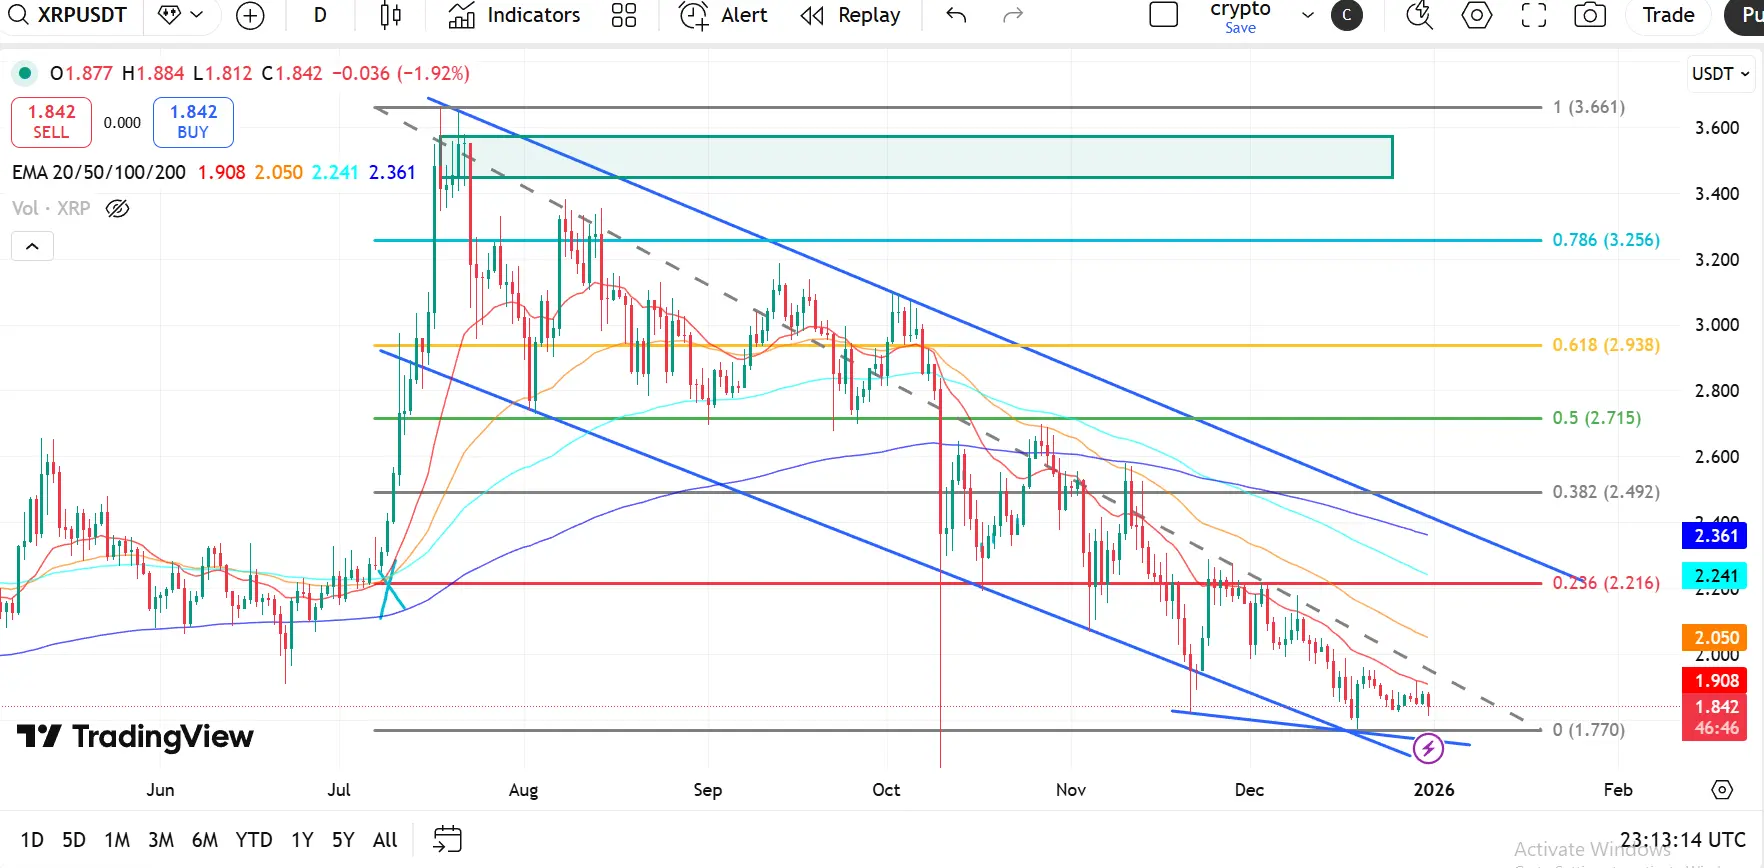Open quick search lightning magnifier
The image size is (1764, 868).
coord(1419,15)
